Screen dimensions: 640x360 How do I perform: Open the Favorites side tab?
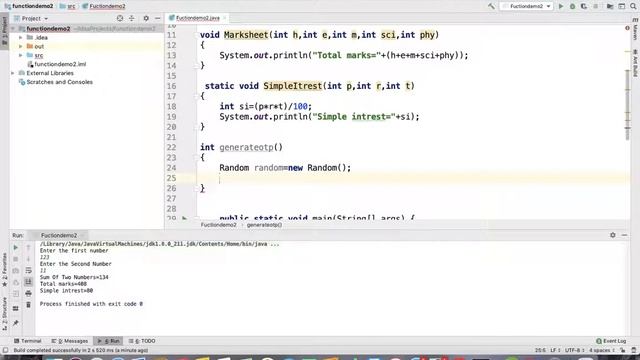4,269
